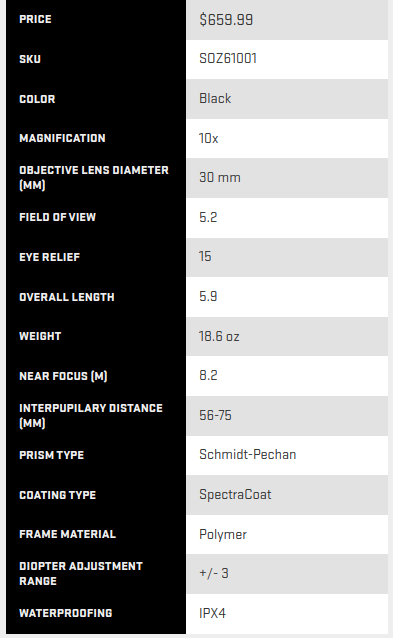Click the +/- 3 diopter range value
Screen dimensions: 393x638
(214, 574)
